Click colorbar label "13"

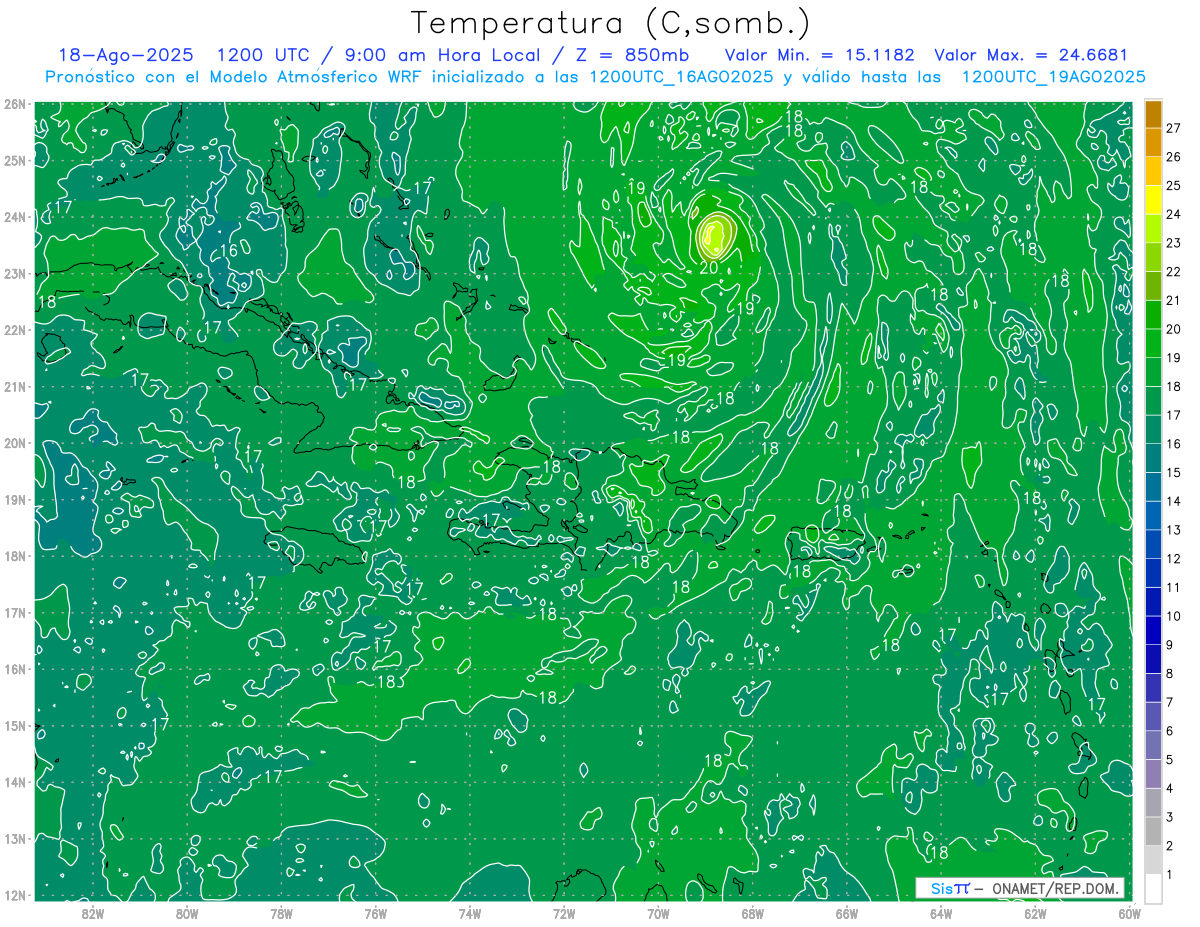(x=1174, y=530)
